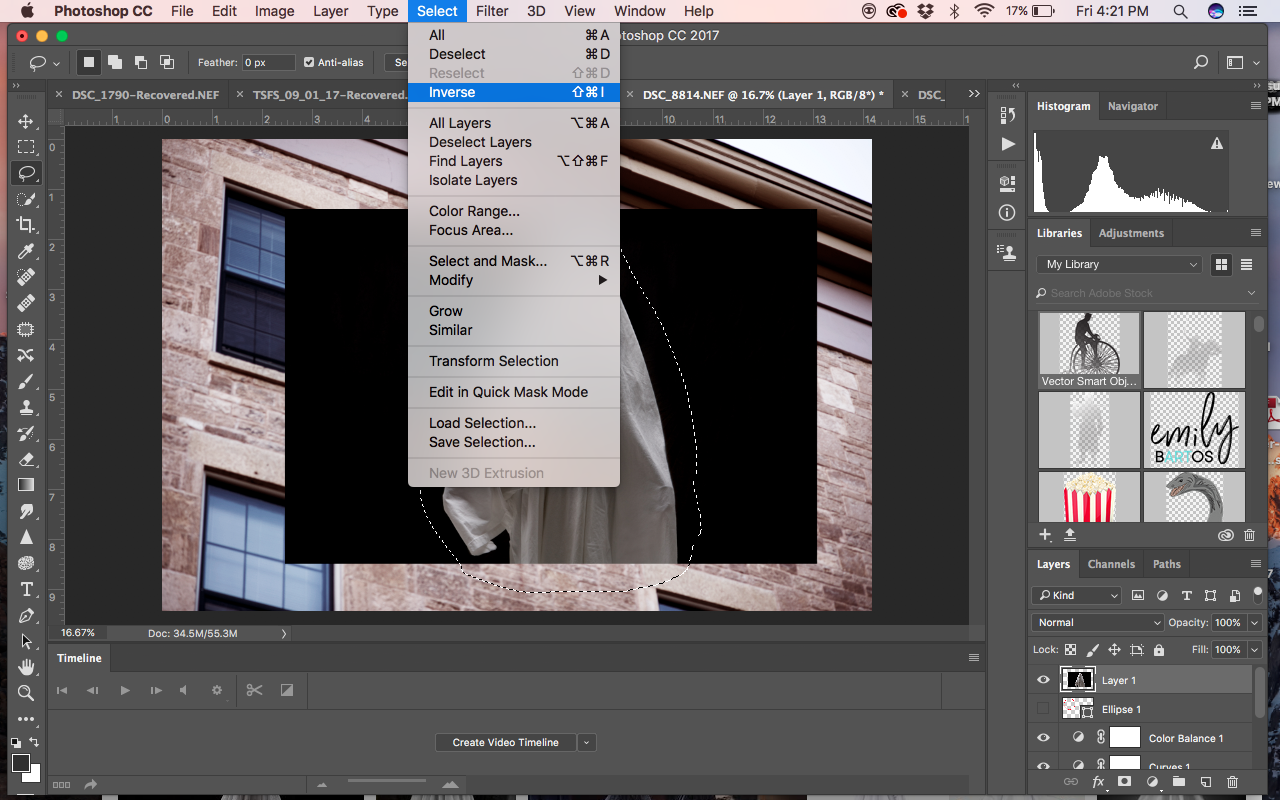This screenshot has height=800, width=1280.
Task: Filter layers by type layer icon
Action: (x=1187, y=595)
